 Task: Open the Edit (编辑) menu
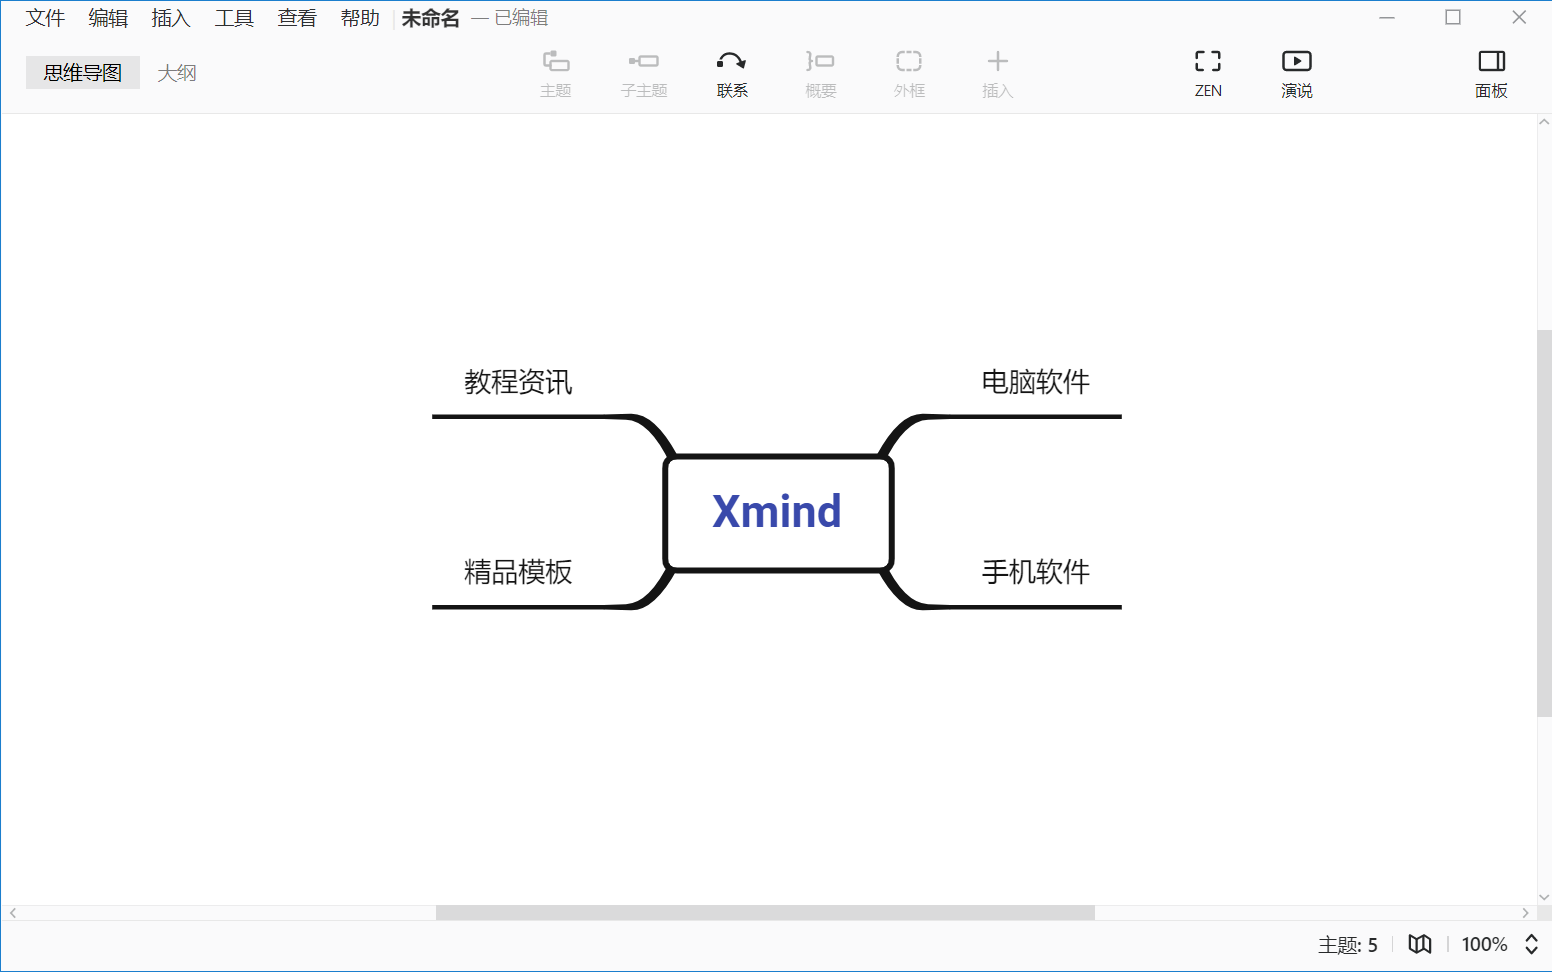pyautogui.click(x=108, y=18)
